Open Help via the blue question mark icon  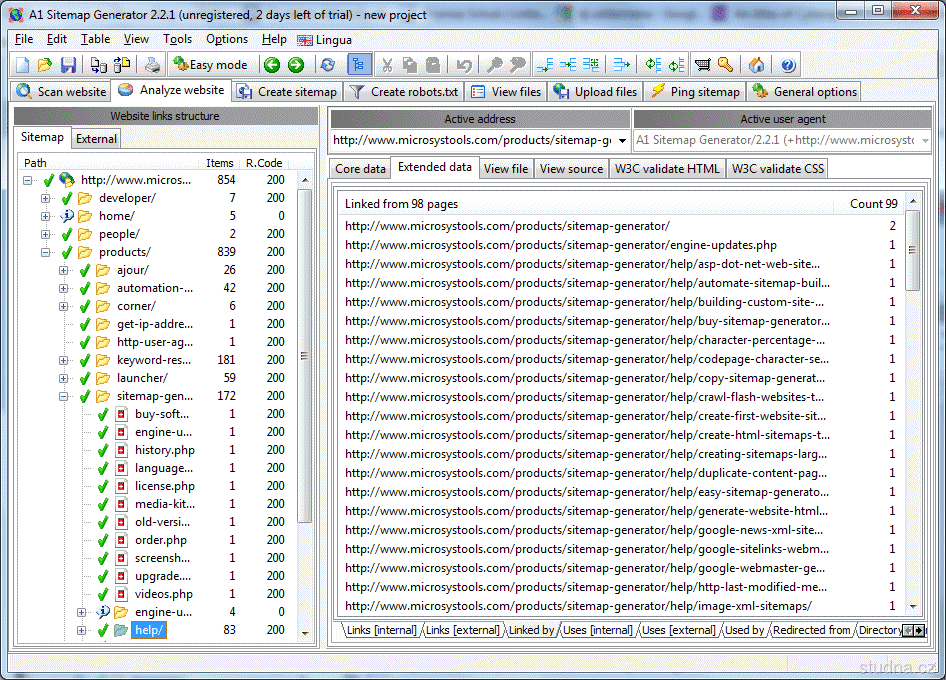coord(788,65)
